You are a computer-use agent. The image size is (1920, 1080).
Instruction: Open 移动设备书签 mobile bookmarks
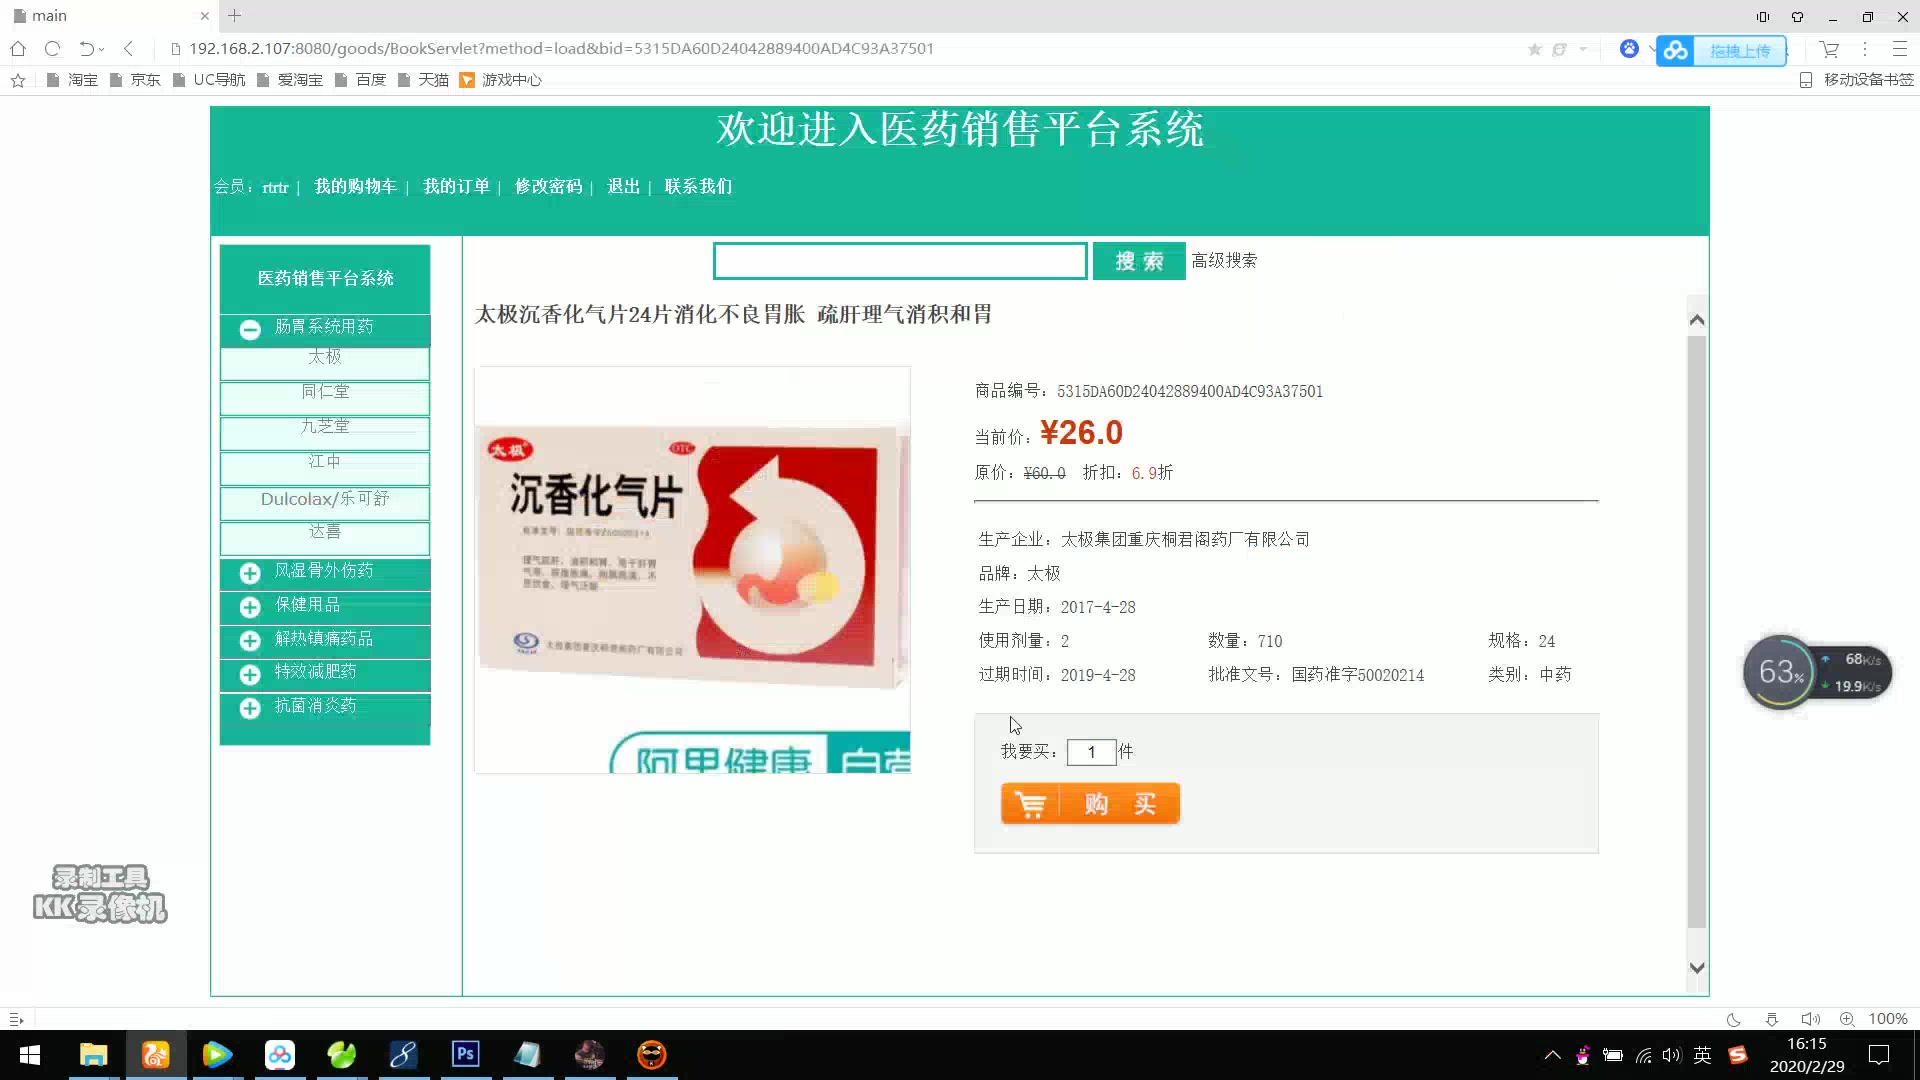coord(1857,80)
